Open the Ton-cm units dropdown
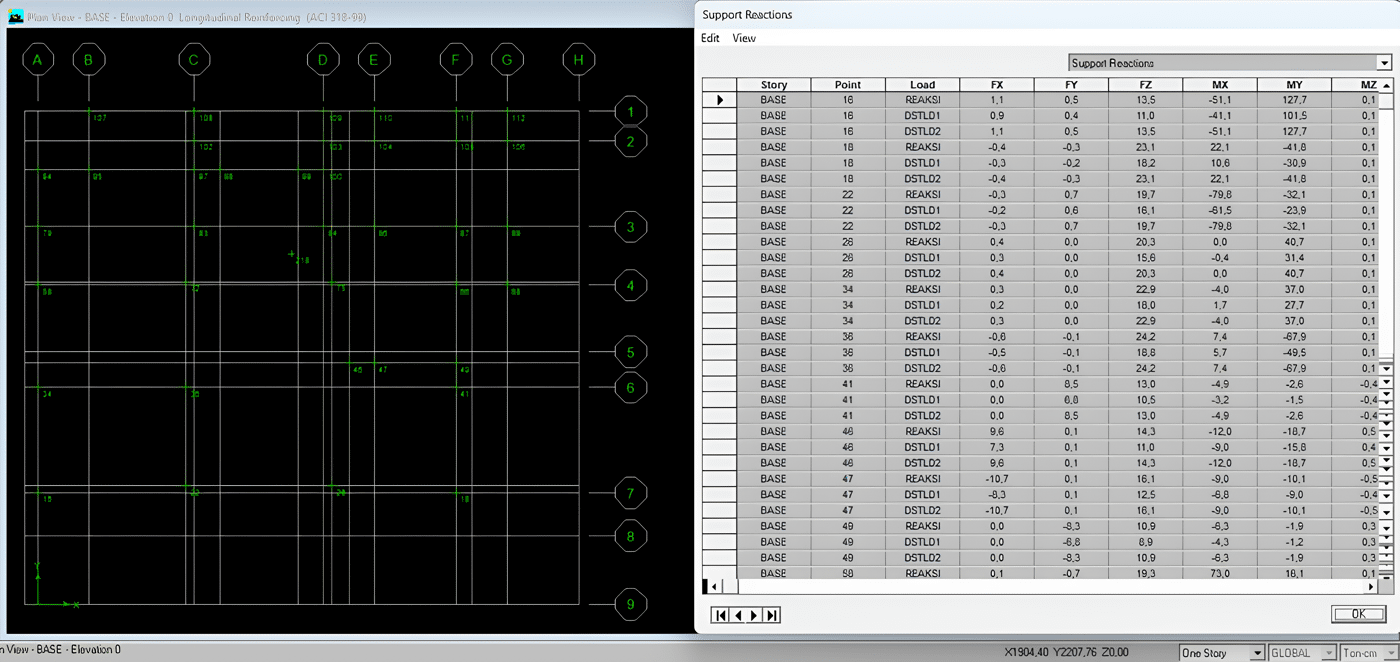Viewport: 1400px width, 662px height. point(1391,653)
